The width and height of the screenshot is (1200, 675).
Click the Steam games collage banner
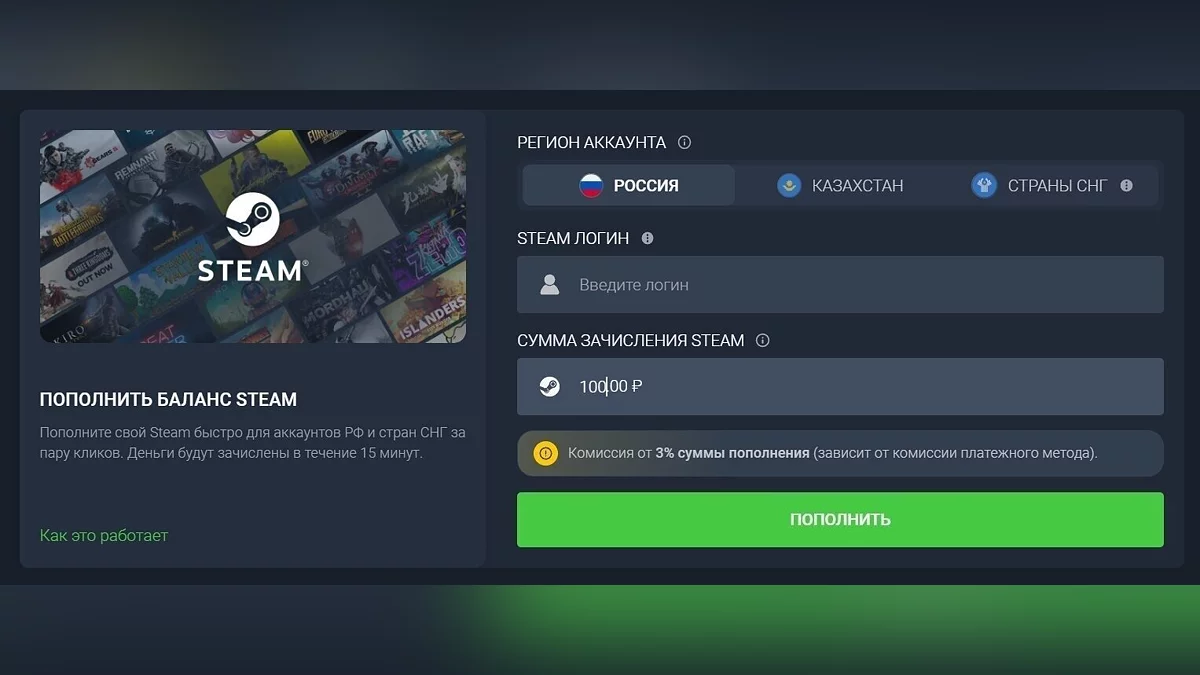(253, 236)
